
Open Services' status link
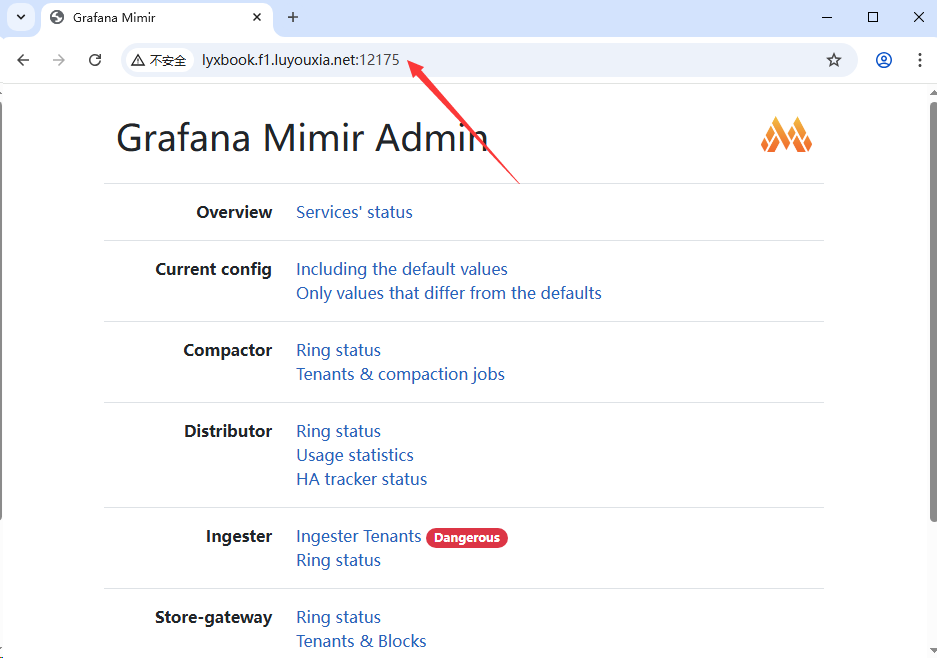pyautogui.click(x=354, y=212)
